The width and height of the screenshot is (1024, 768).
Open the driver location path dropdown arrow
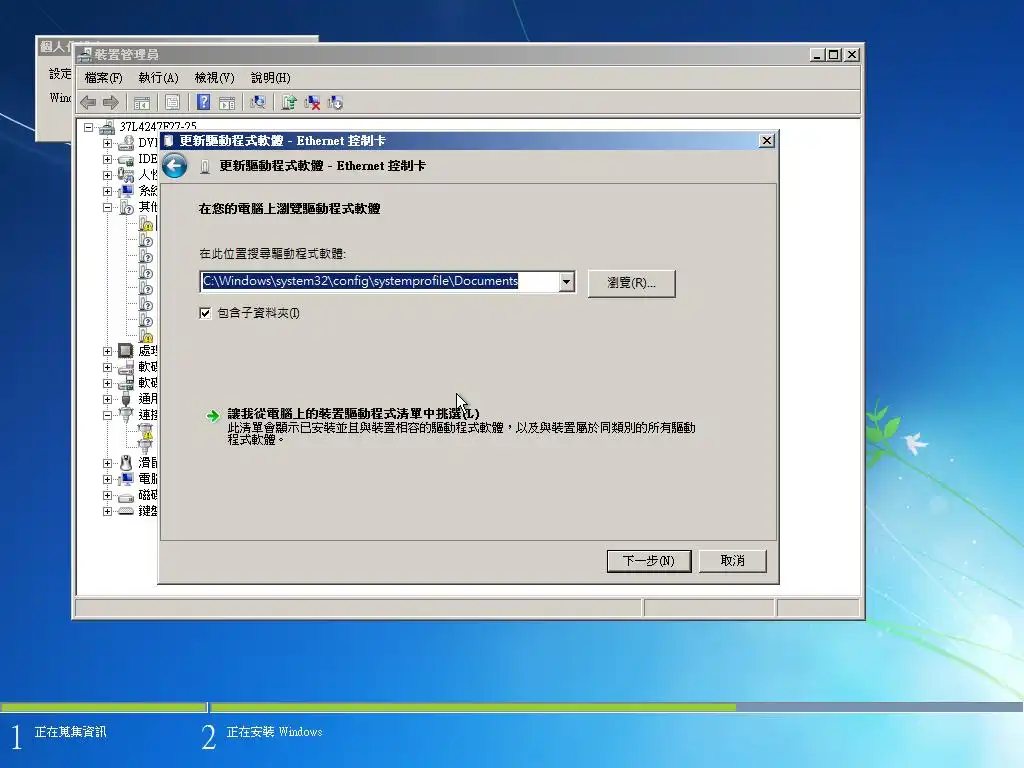[567, 282]
